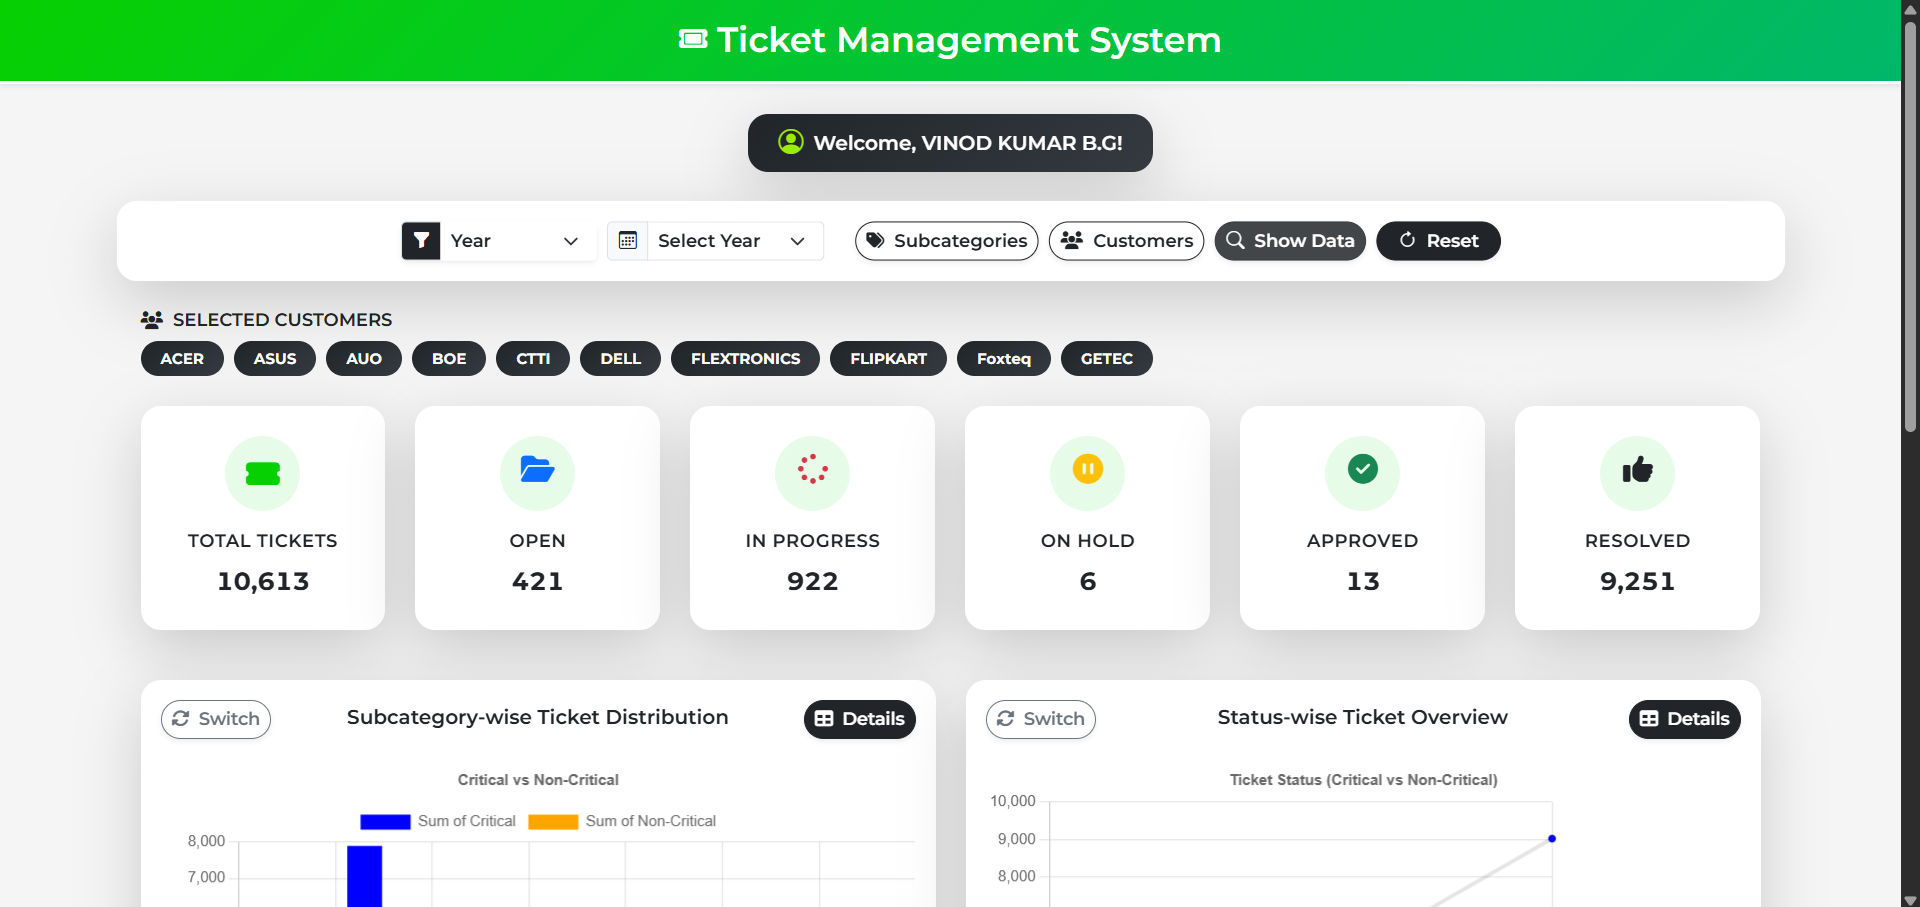
Task: Toggle the Sum of Non-Critical orange legend
Action: [x=622, y=821]
